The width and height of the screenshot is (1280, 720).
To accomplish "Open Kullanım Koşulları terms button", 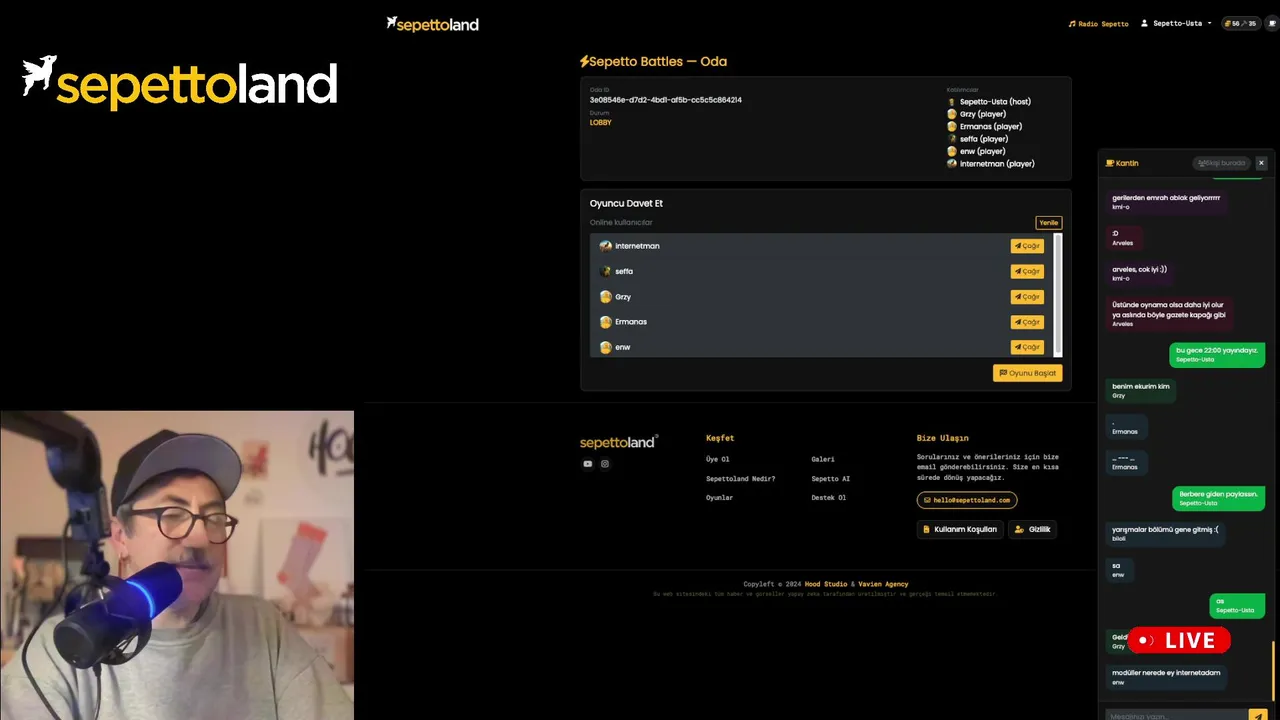I will 960,529.
